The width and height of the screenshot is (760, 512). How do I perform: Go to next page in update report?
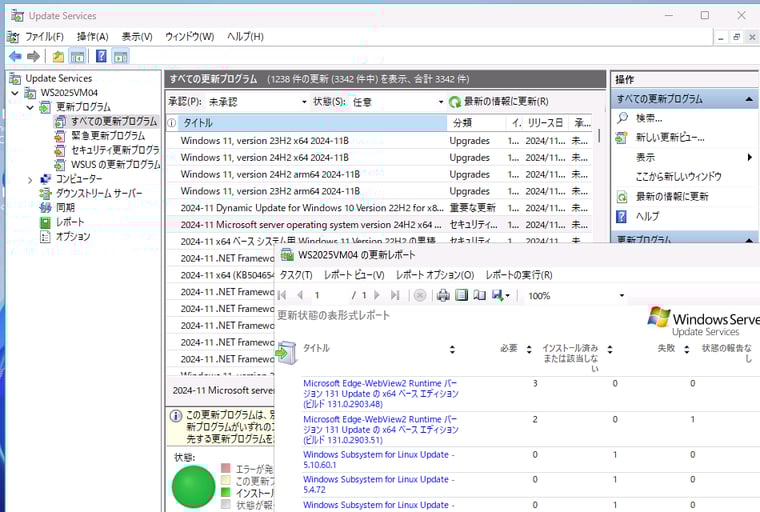pyautogui.click(x=377, y=295)
